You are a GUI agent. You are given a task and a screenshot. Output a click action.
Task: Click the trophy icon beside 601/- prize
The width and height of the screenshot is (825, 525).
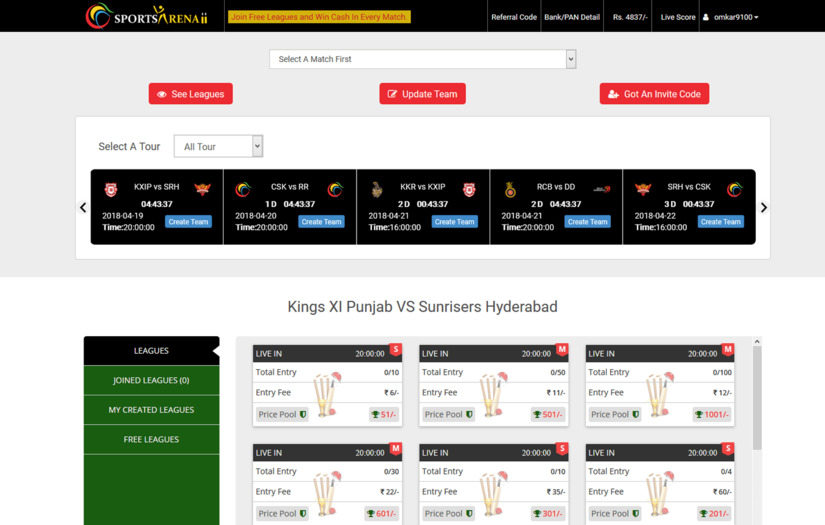tap(370, 513)
